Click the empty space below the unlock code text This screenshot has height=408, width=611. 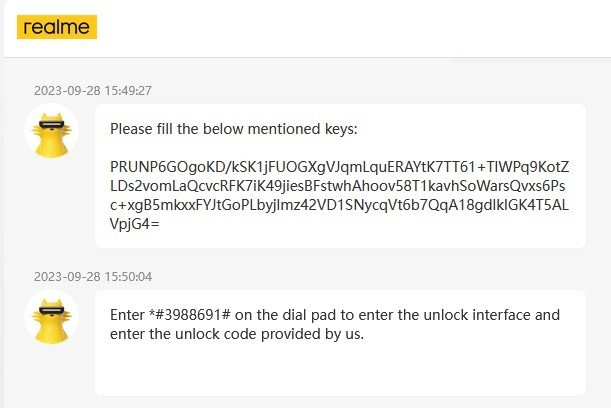tap(340, 368)
